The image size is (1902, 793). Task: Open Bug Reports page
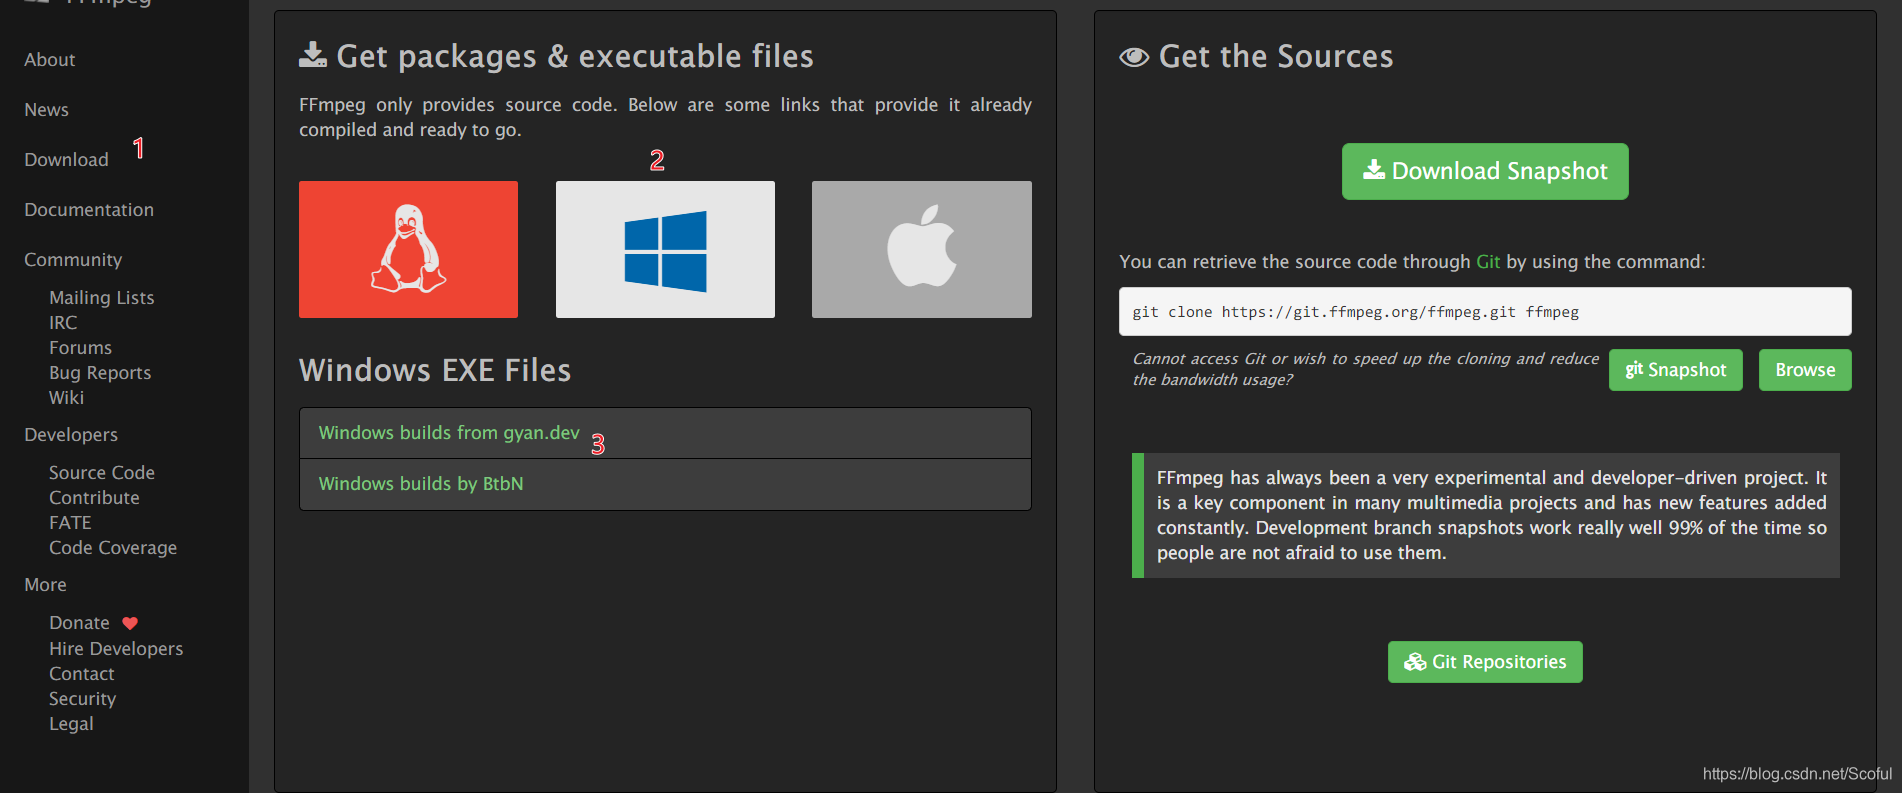100,373
